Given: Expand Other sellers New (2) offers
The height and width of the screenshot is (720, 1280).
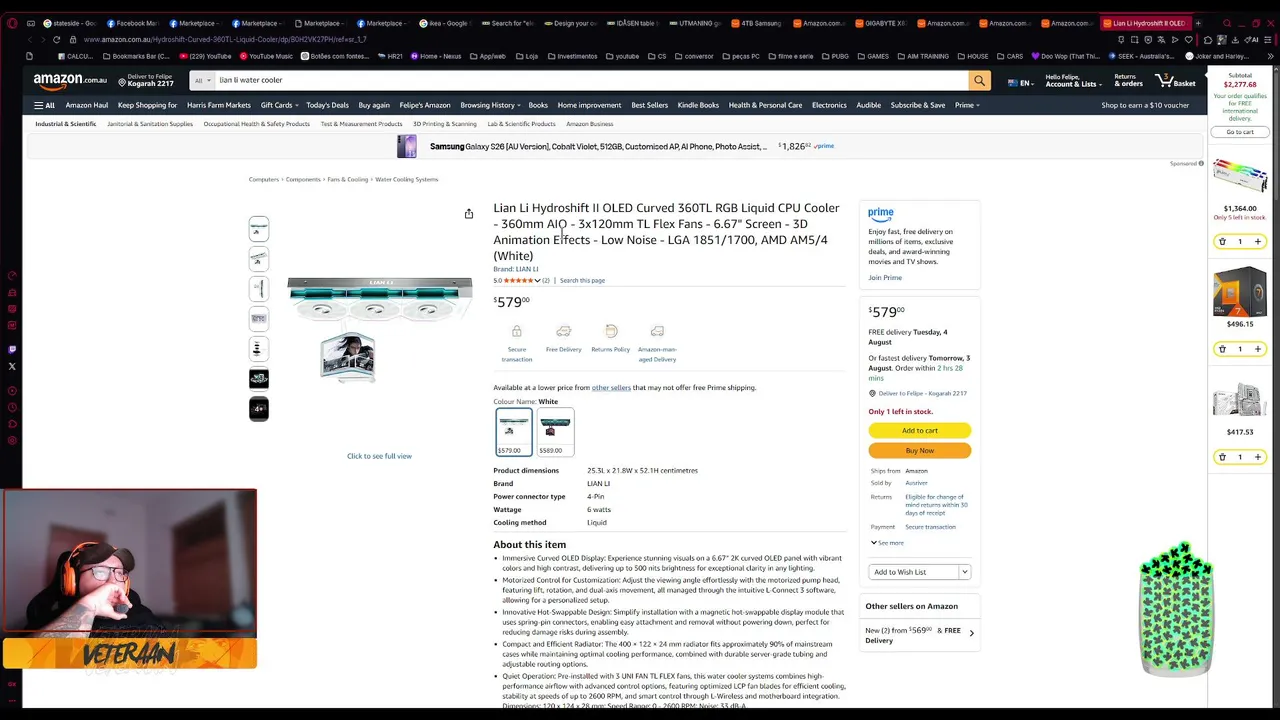Looking at the screenshot, I should [920, 634].
